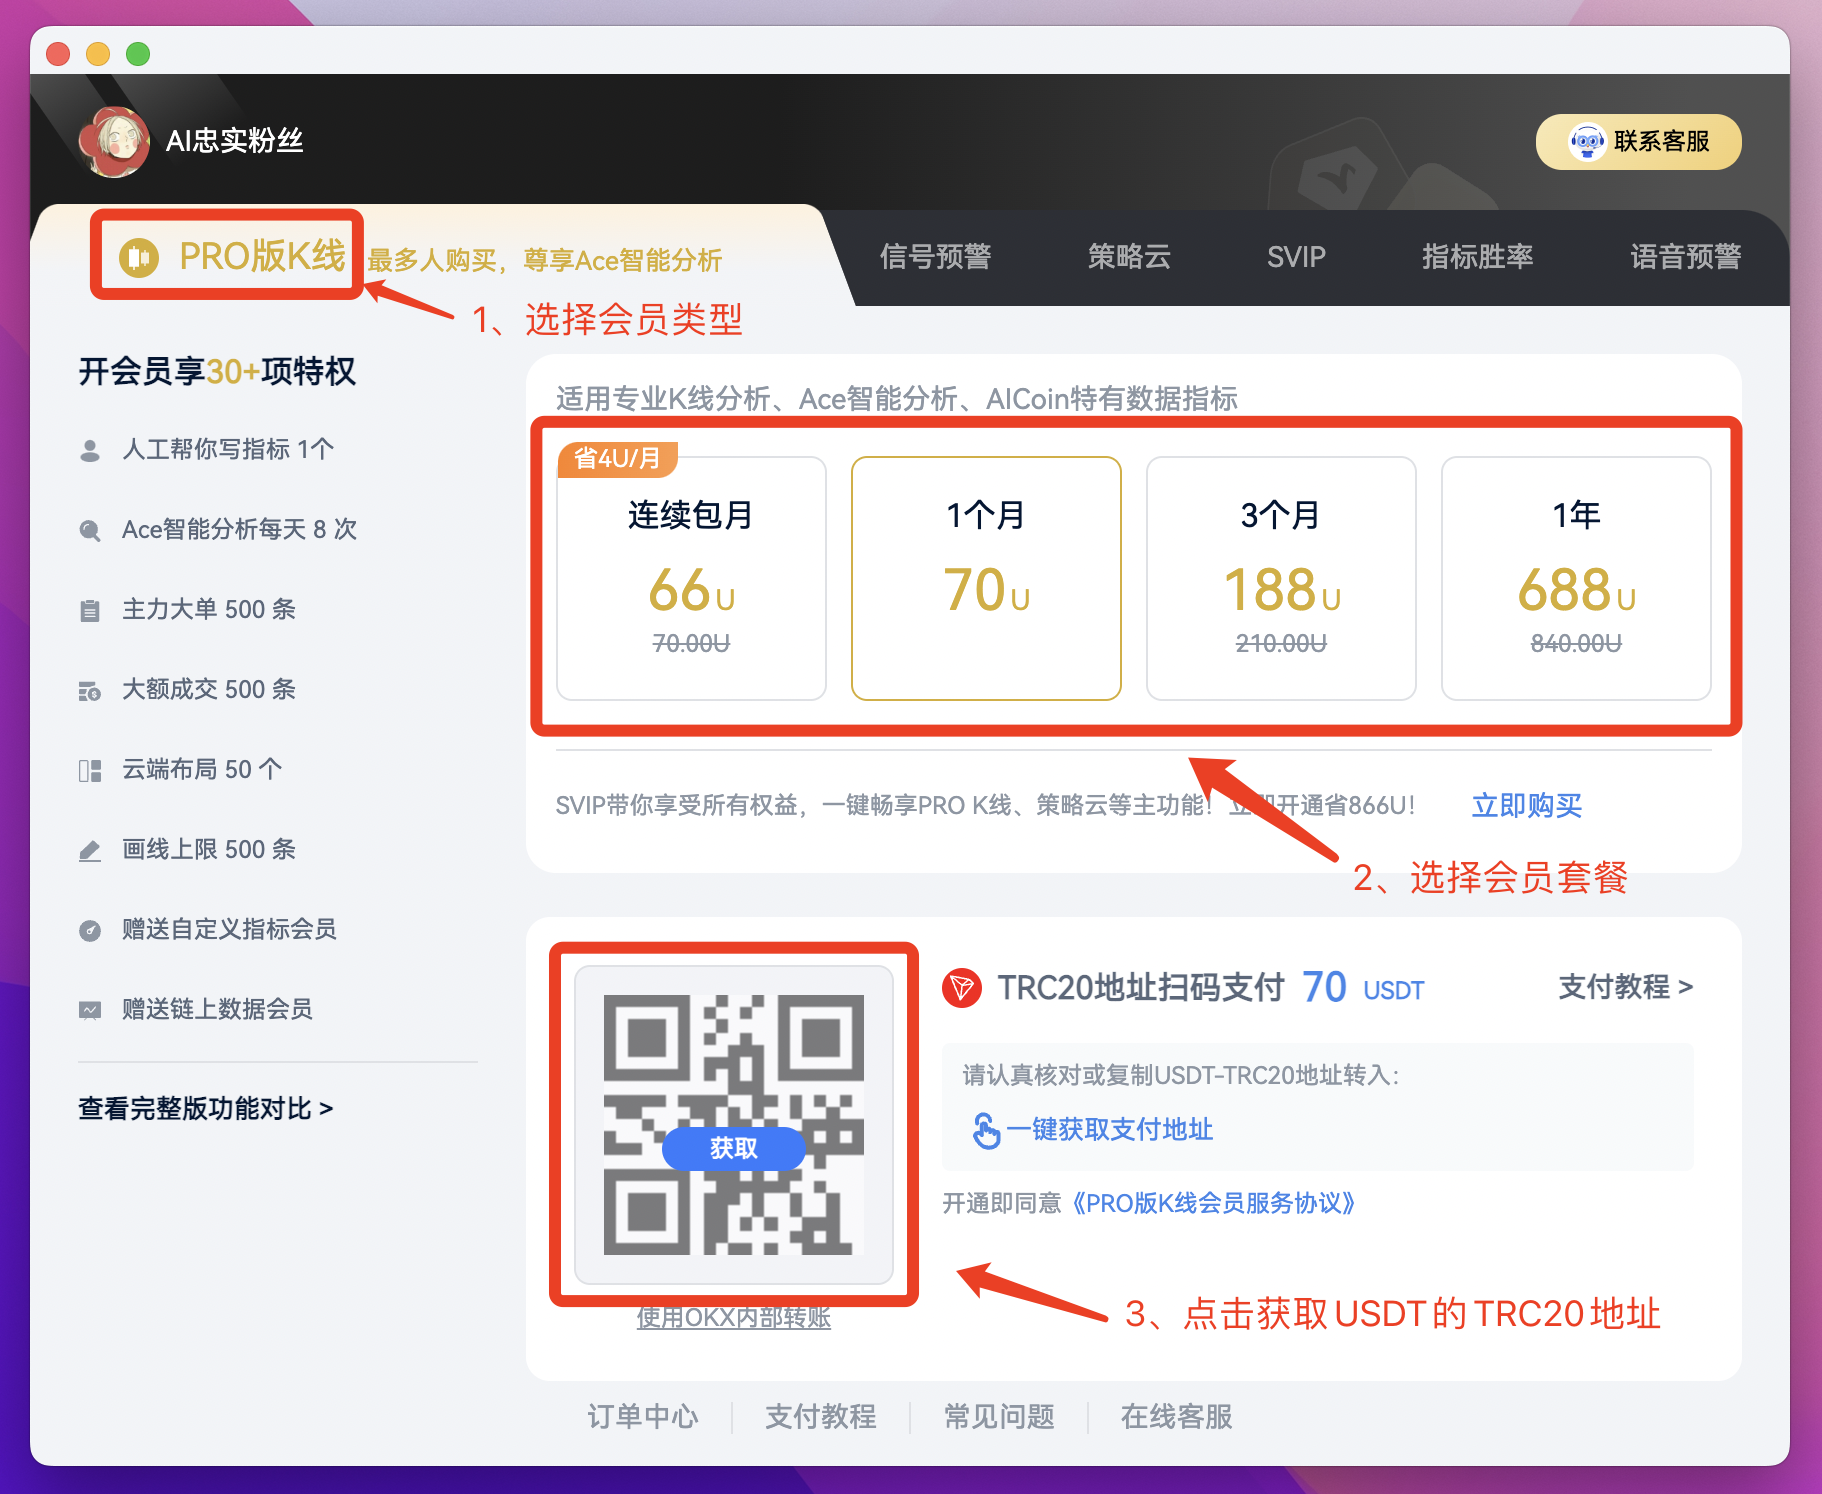Switch to the 信号预警 tab
The width and height of the screenshot is (1822, 1494).
(935, 257)
